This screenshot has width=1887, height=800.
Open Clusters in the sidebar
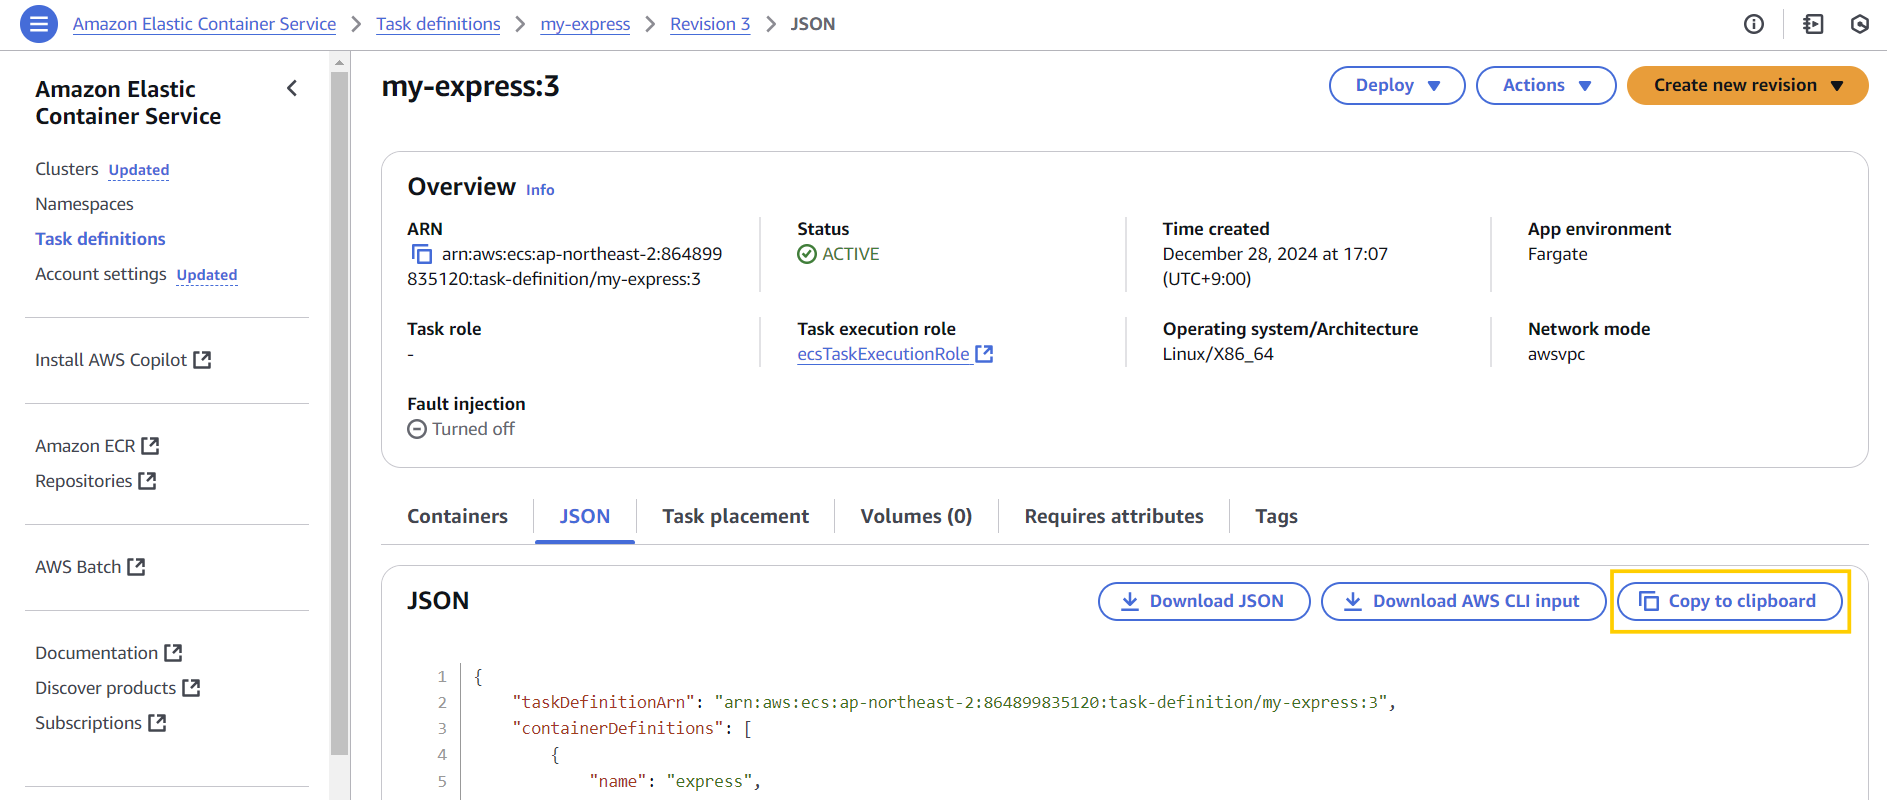pyautogui.click(x=67, y=169)
